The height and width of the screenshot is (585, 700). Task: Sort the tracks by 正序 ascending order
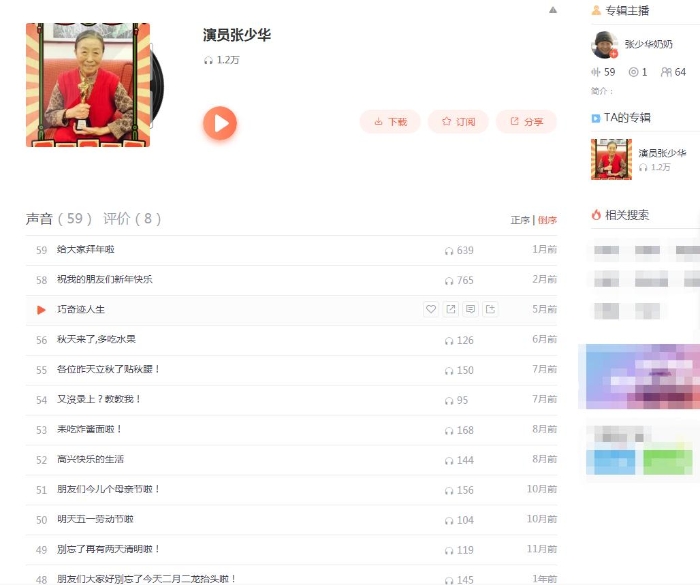point(520,220)
